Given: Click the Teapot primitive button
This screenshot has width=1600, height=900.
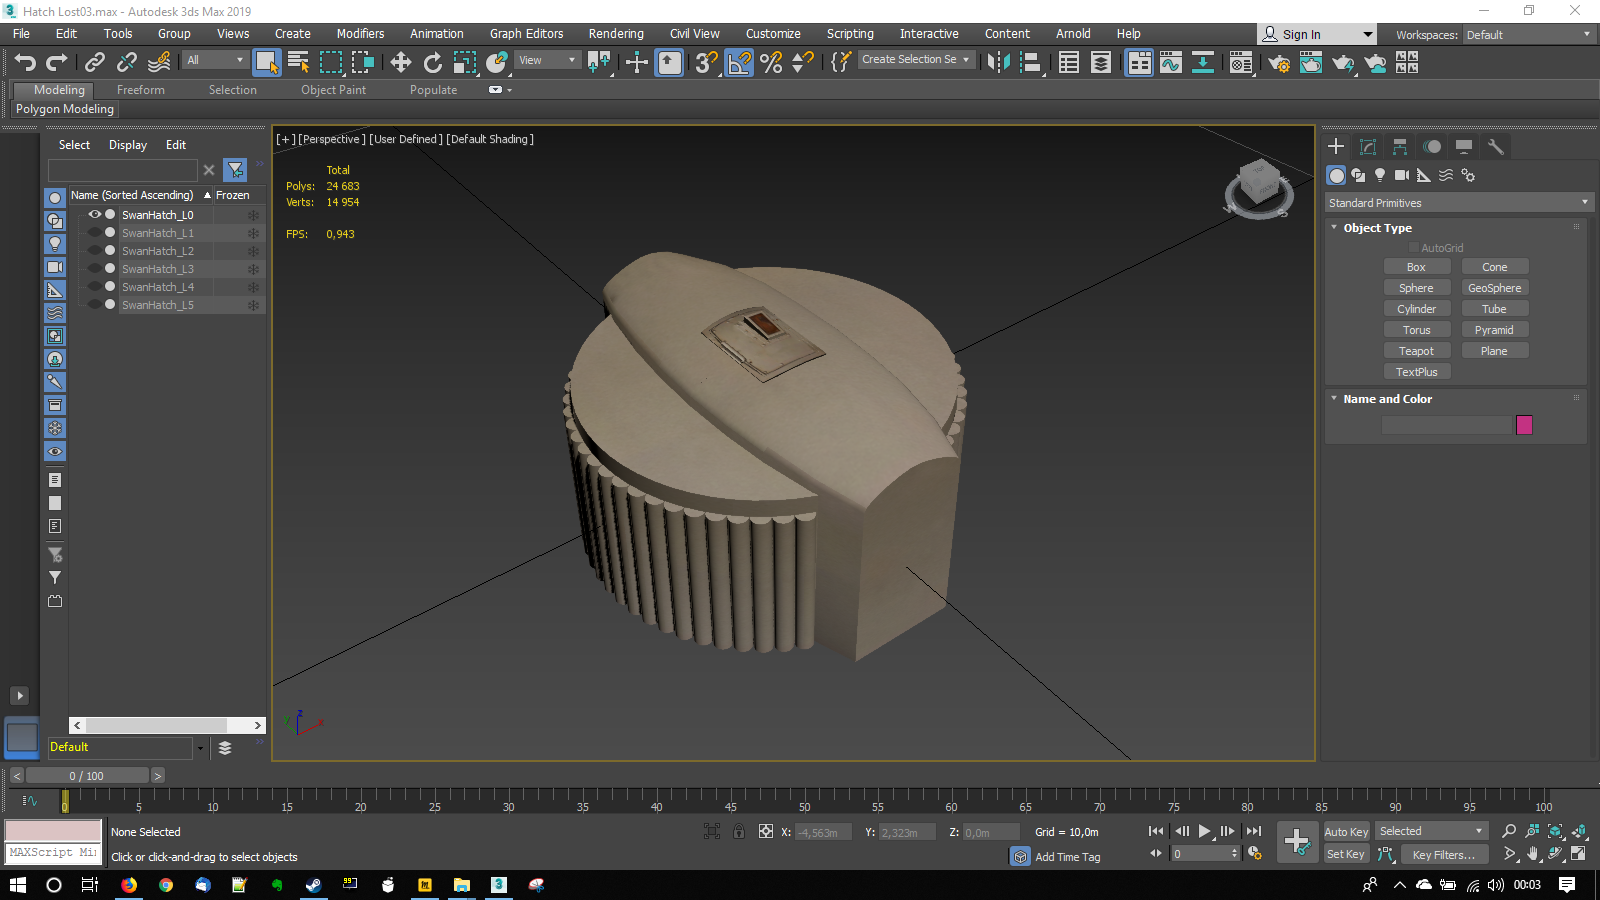Looking at the screenshot, I should pos(1416,351).
